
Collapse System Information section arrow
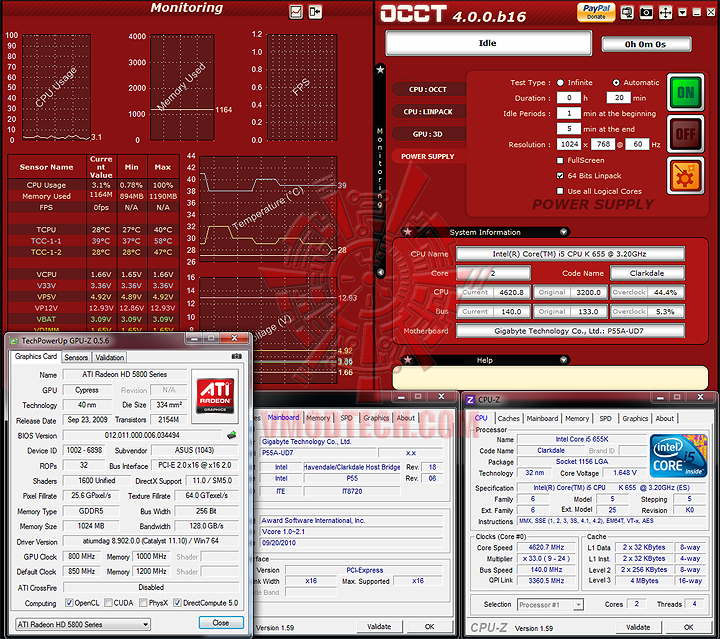coord(563,232)
